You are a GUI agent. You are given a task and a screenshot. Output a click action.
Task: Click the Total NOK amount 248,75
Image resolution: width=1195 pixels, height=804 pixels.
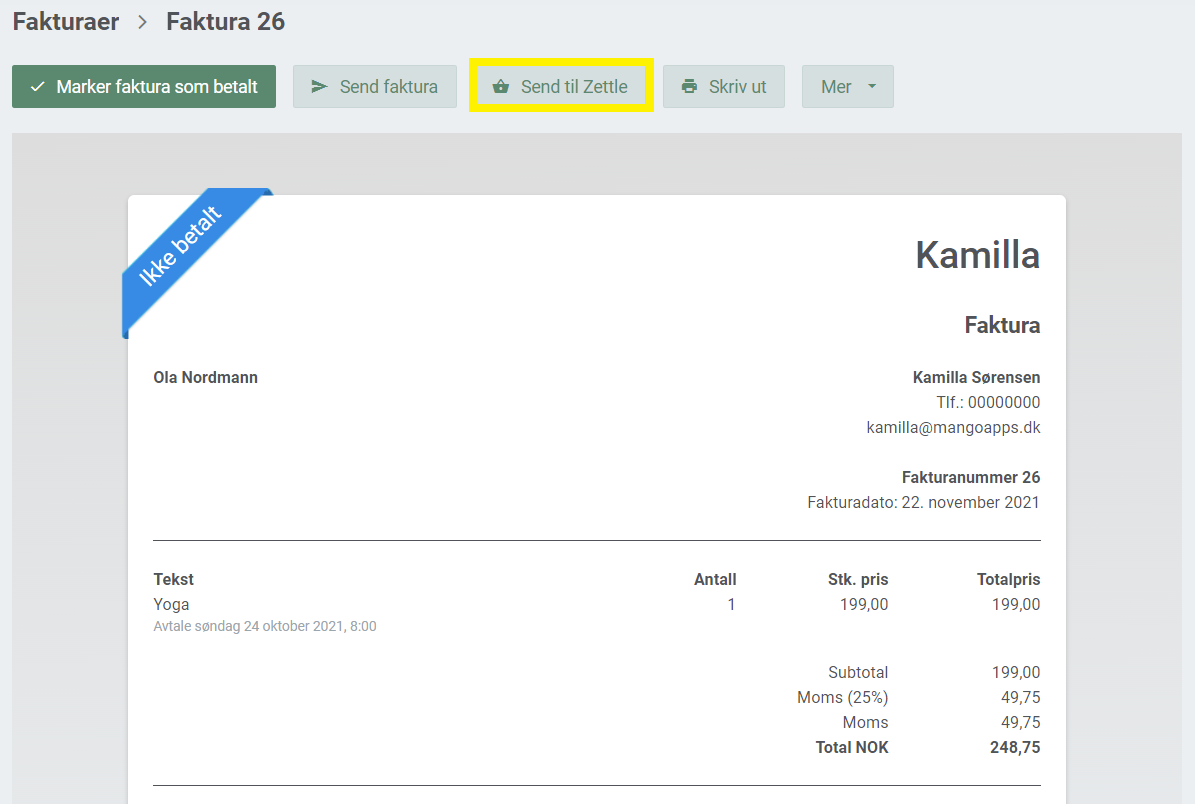(1015, 747)
